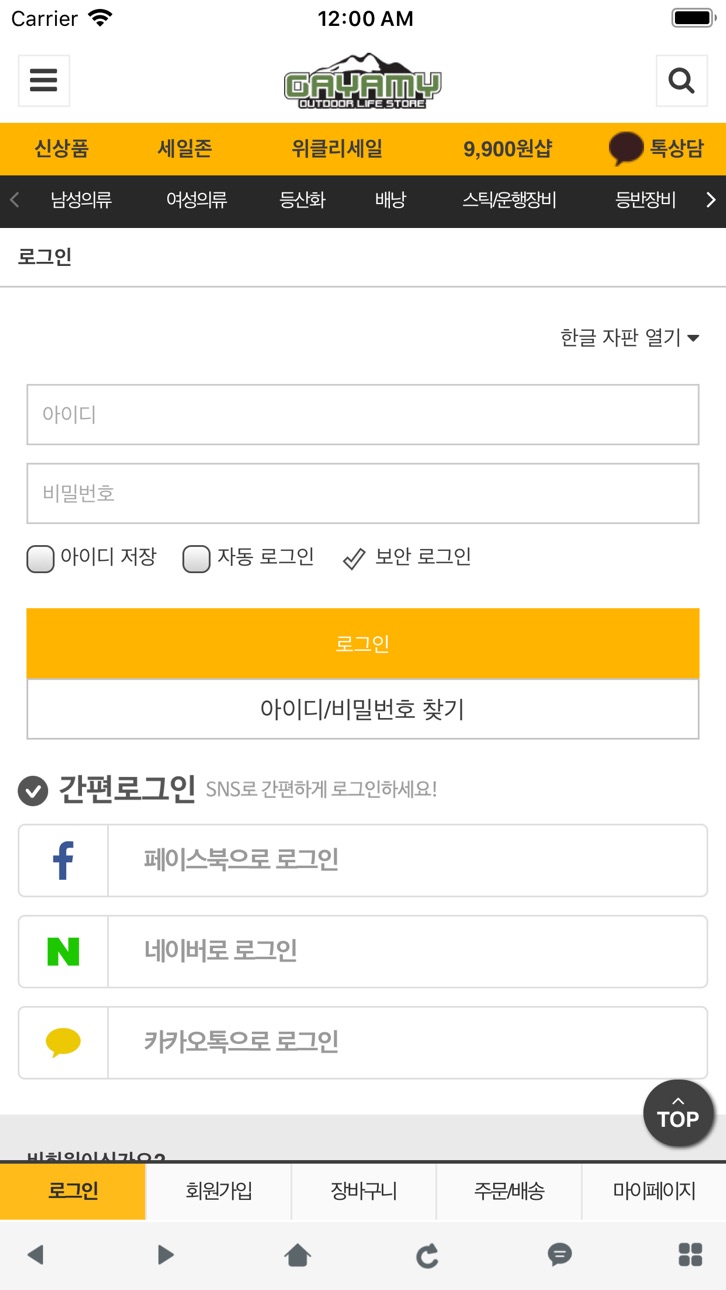Go home via bottom house icon
Viewport: 726px width, 1290px height.
[x=297, y=1255]
